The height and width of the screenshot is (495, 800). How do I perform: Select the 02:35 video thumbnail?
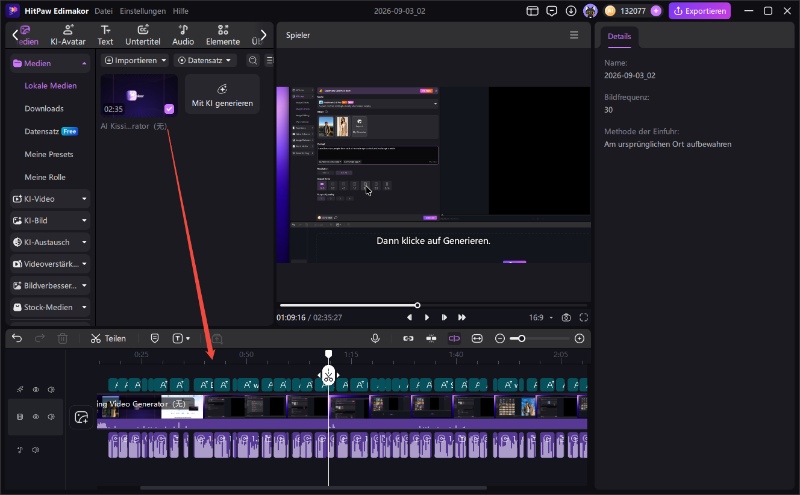139,95
